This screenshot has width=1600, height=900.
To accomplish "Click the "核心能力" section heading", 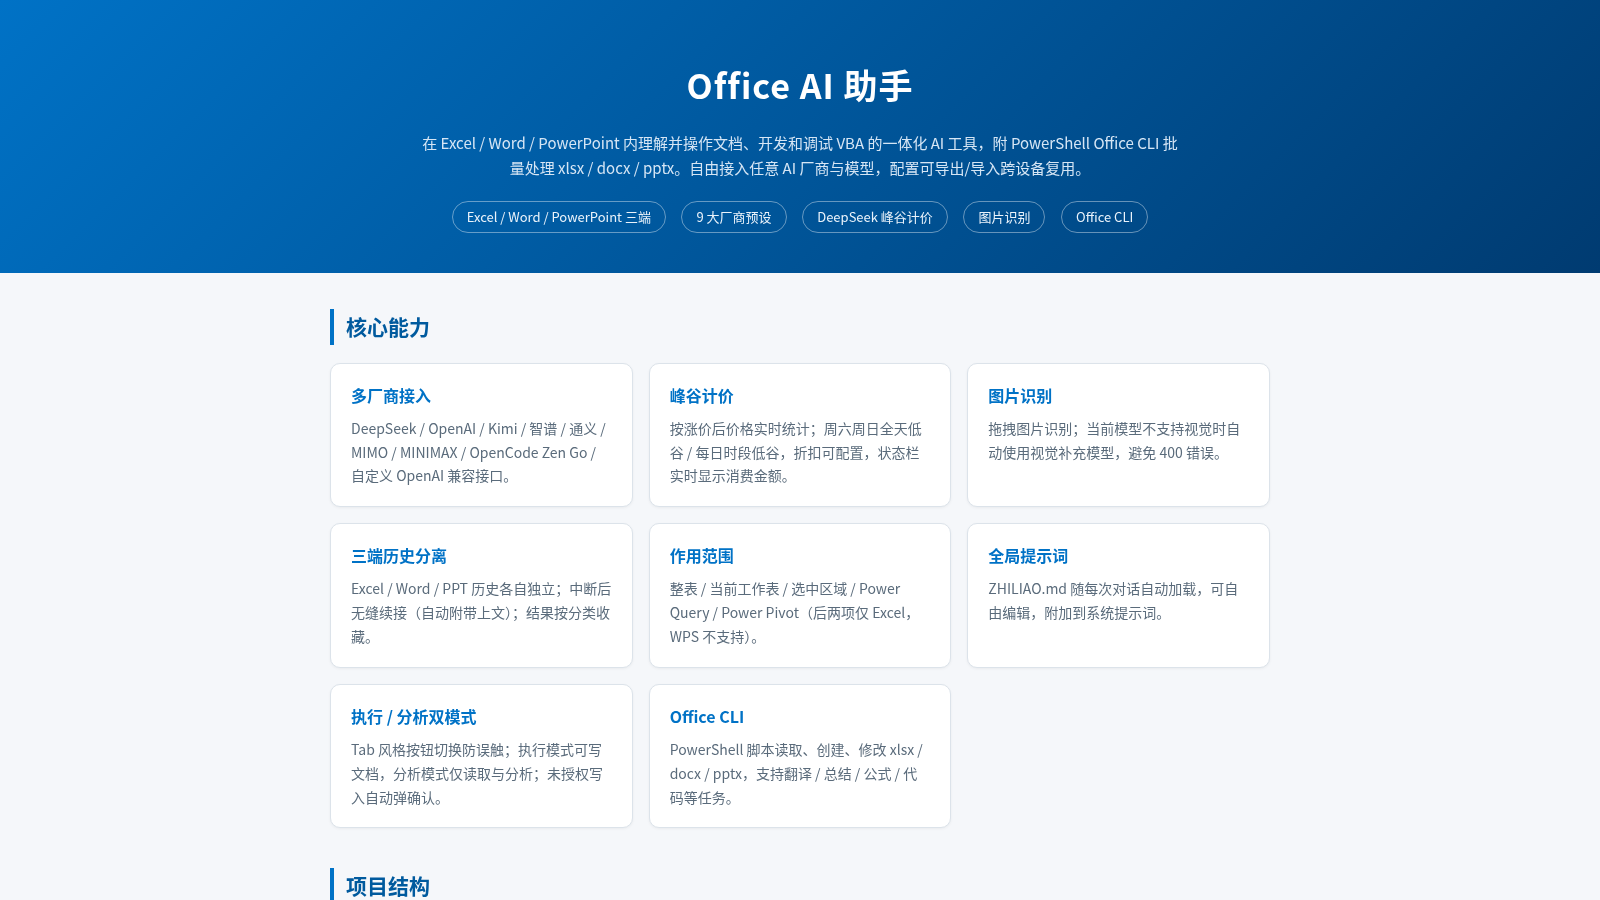I will [388, 328].
